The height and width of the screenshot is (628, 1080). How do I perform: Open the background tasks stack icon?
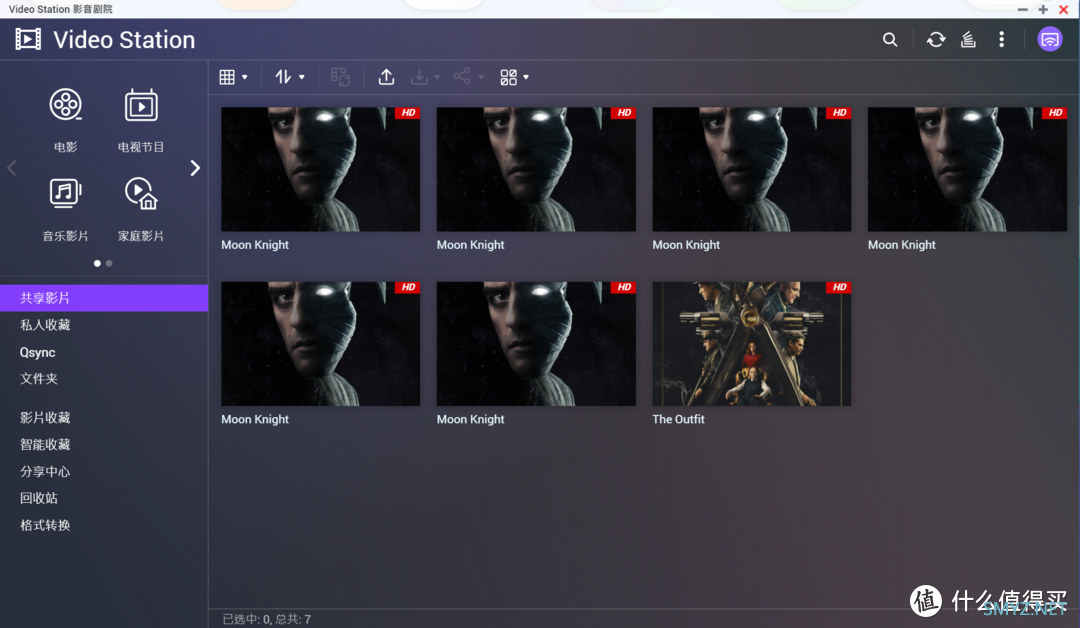click(968, 39)
